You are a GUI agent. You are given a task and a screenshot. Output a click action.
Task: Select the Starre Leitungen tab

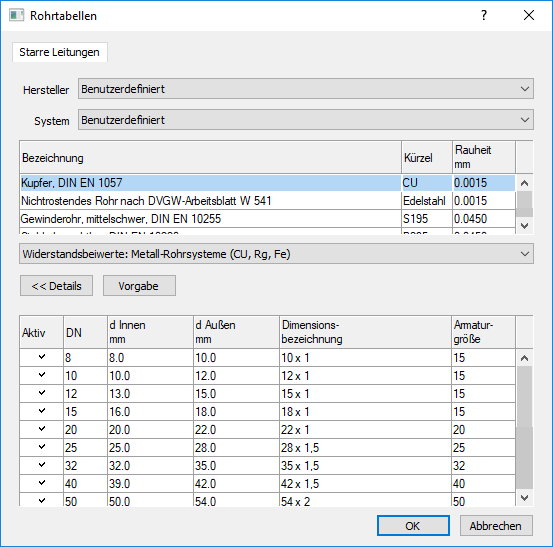tap(60, 52)
